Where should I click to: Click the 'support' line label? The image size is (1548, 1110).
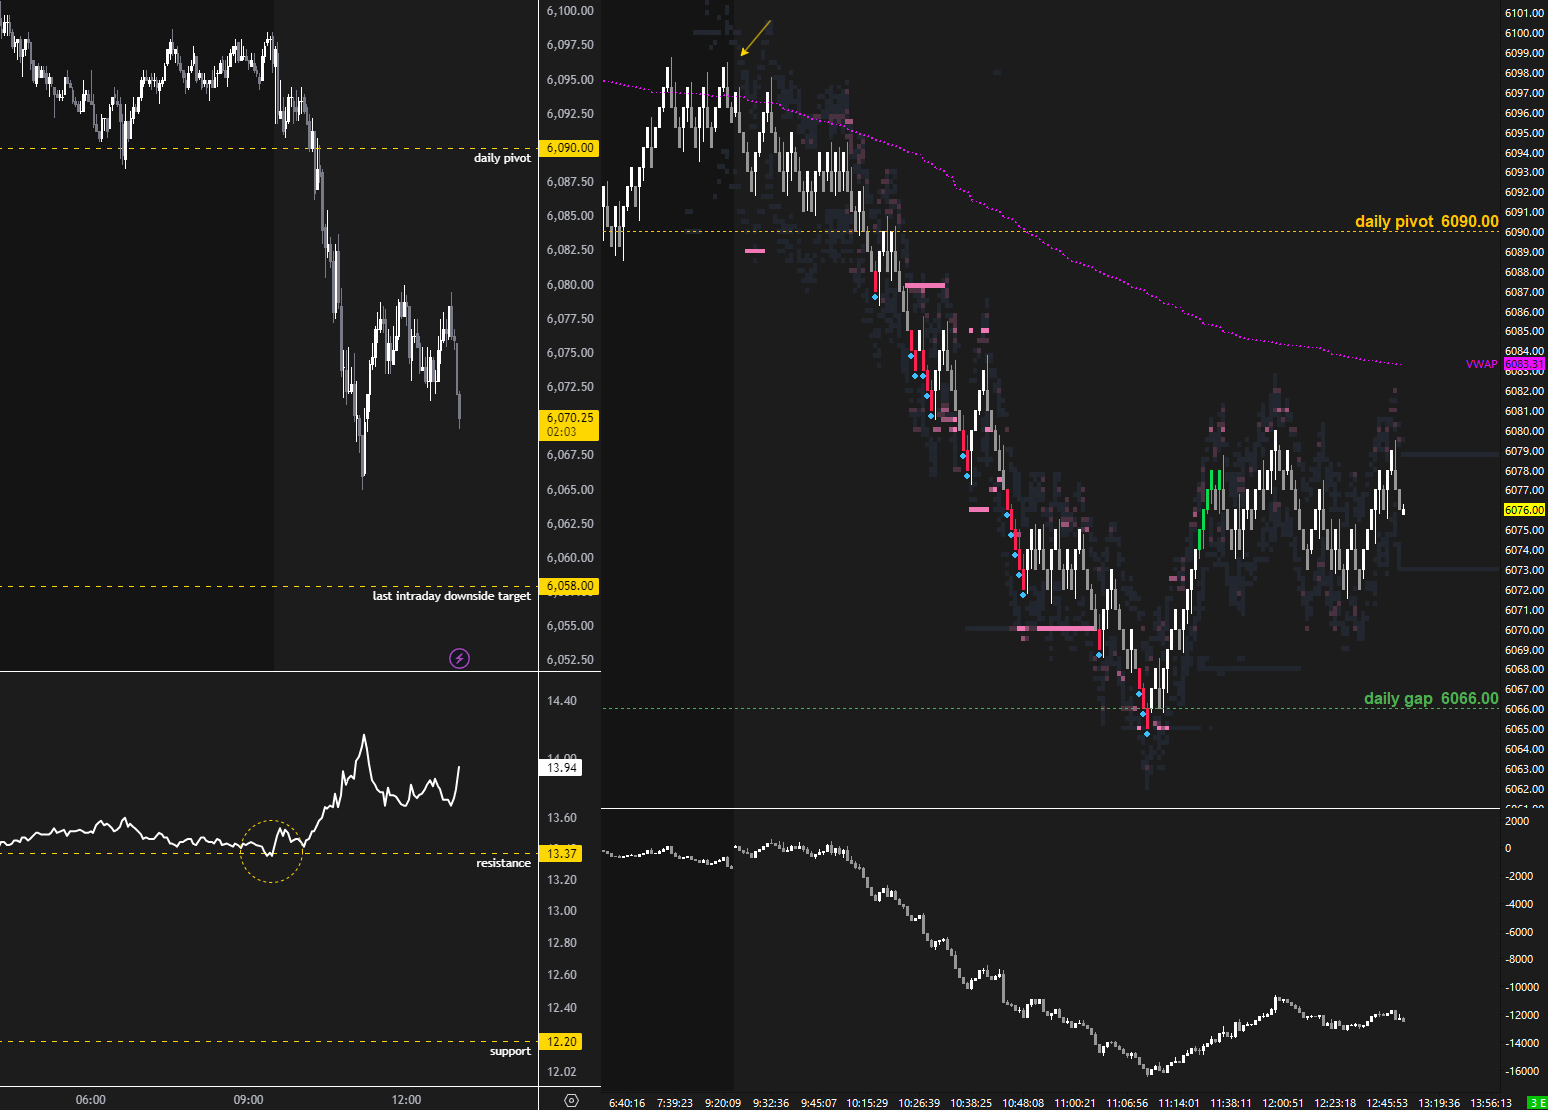[x=510, y=1051]
